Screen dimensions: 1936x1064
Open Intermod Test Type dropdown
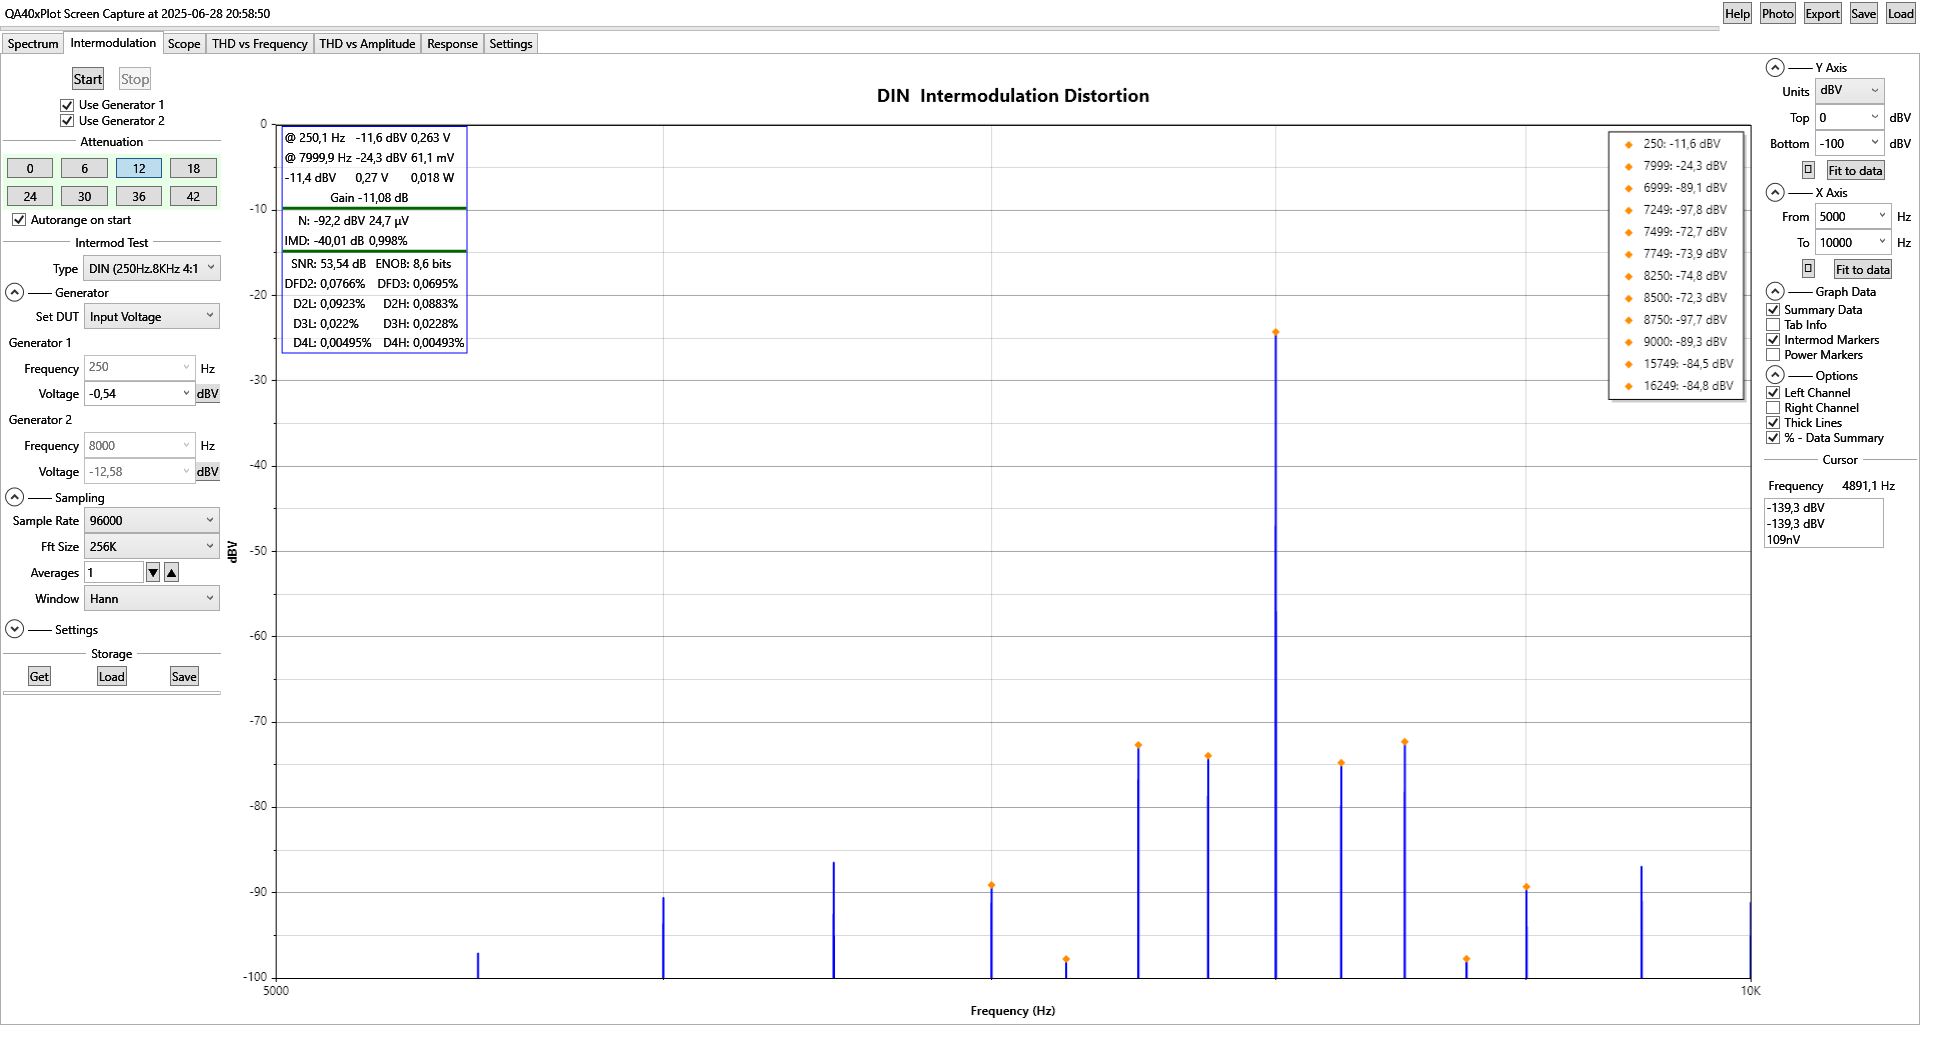point(152,268)
